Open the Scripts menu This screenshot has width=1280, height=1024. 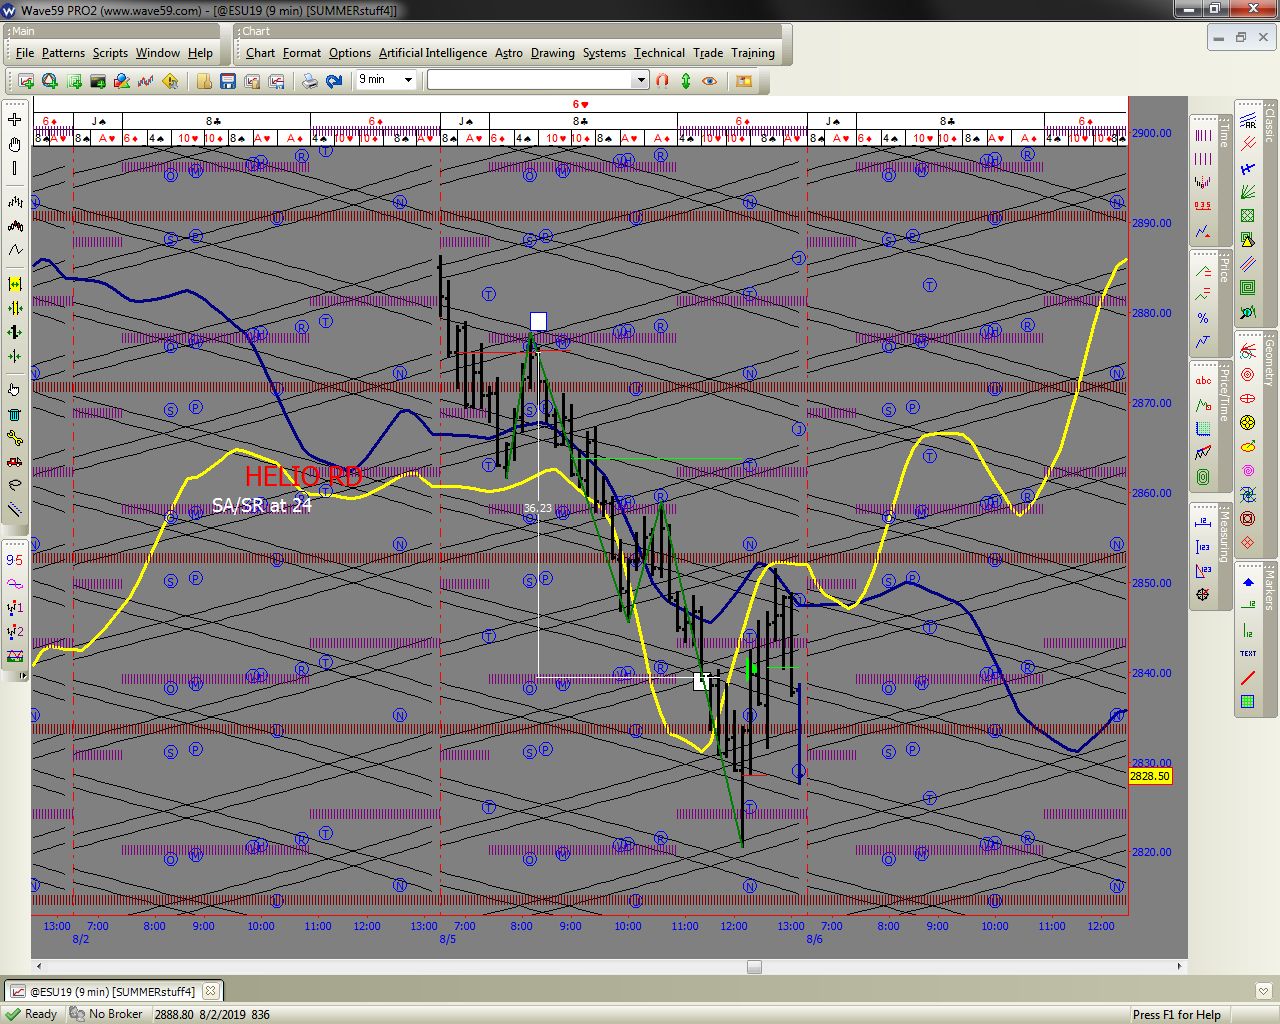click(110, 53)
